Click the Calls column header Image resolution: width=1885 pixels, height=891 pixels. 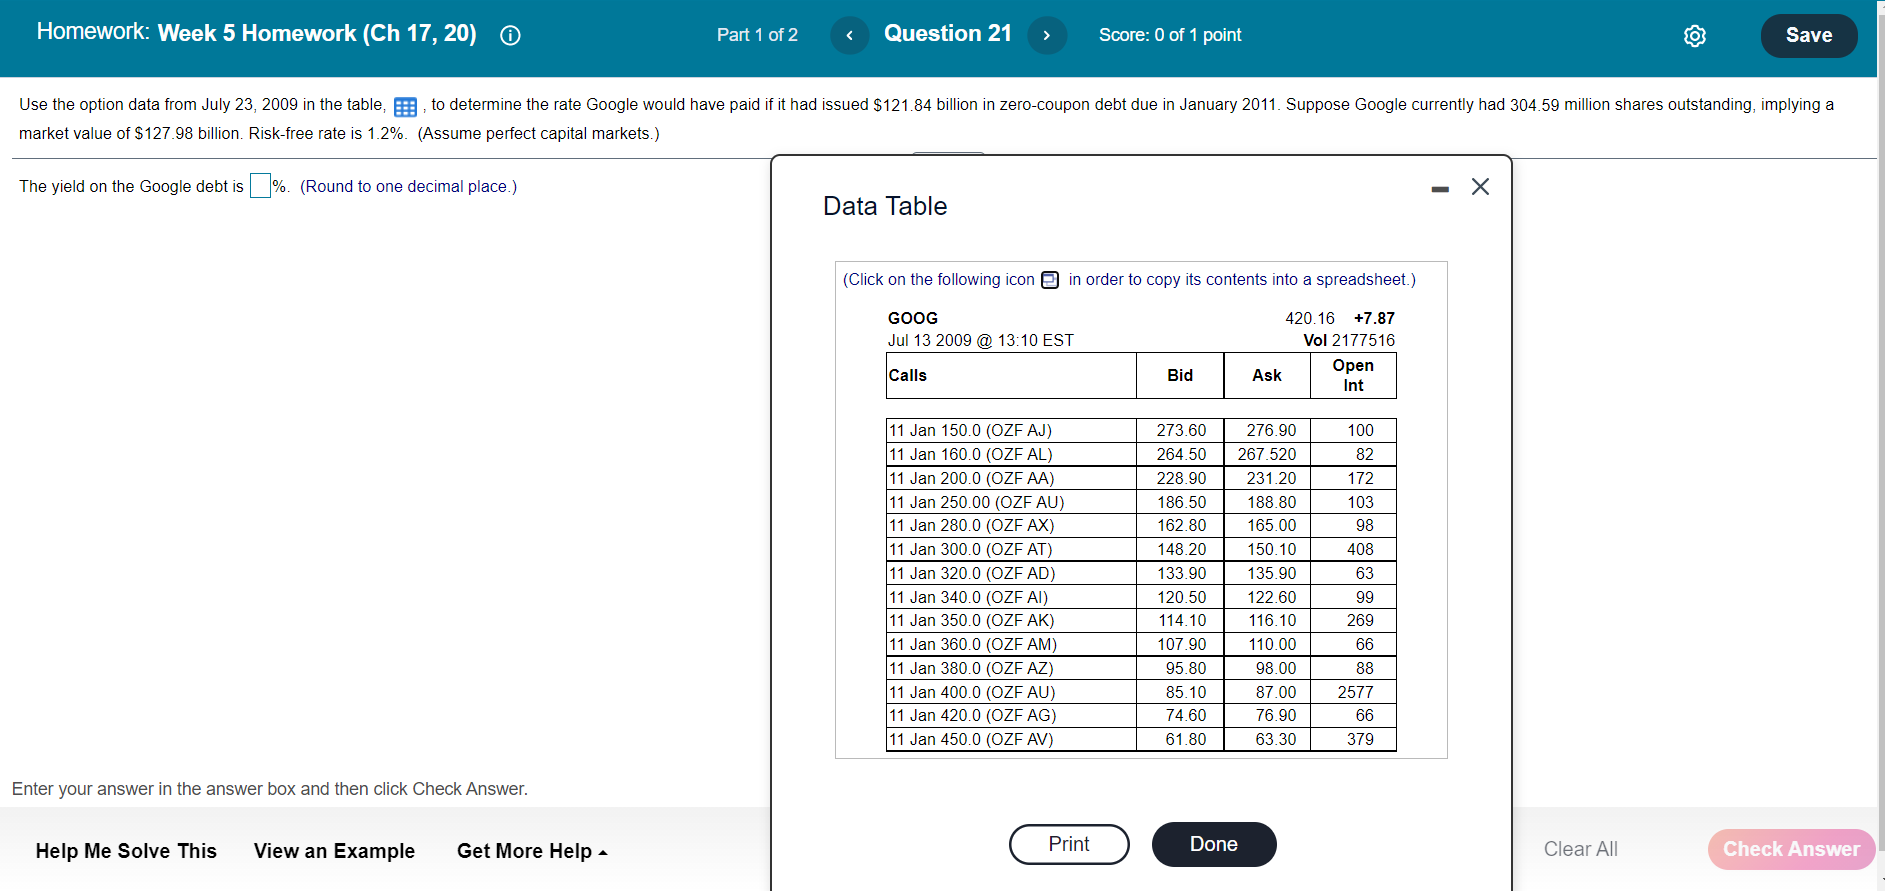(1011, 376)
